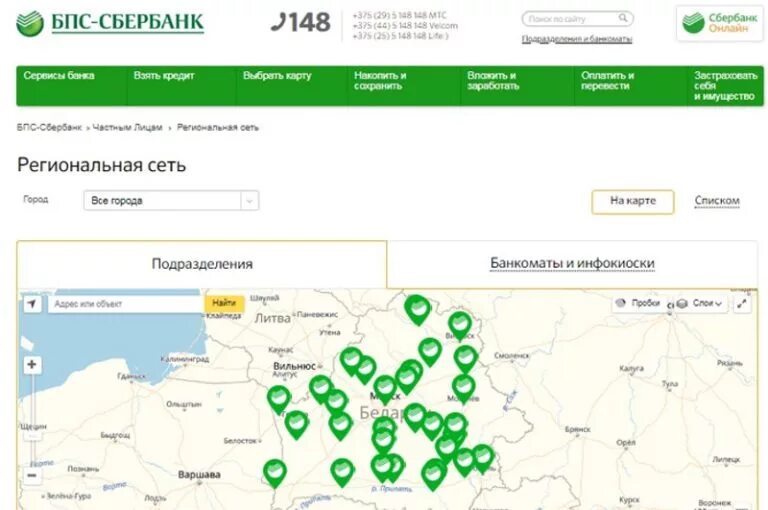Zoom out with map minus button
Image resolution: width=768 pixels, height=510 pixels.
click(x=32, y=475)
